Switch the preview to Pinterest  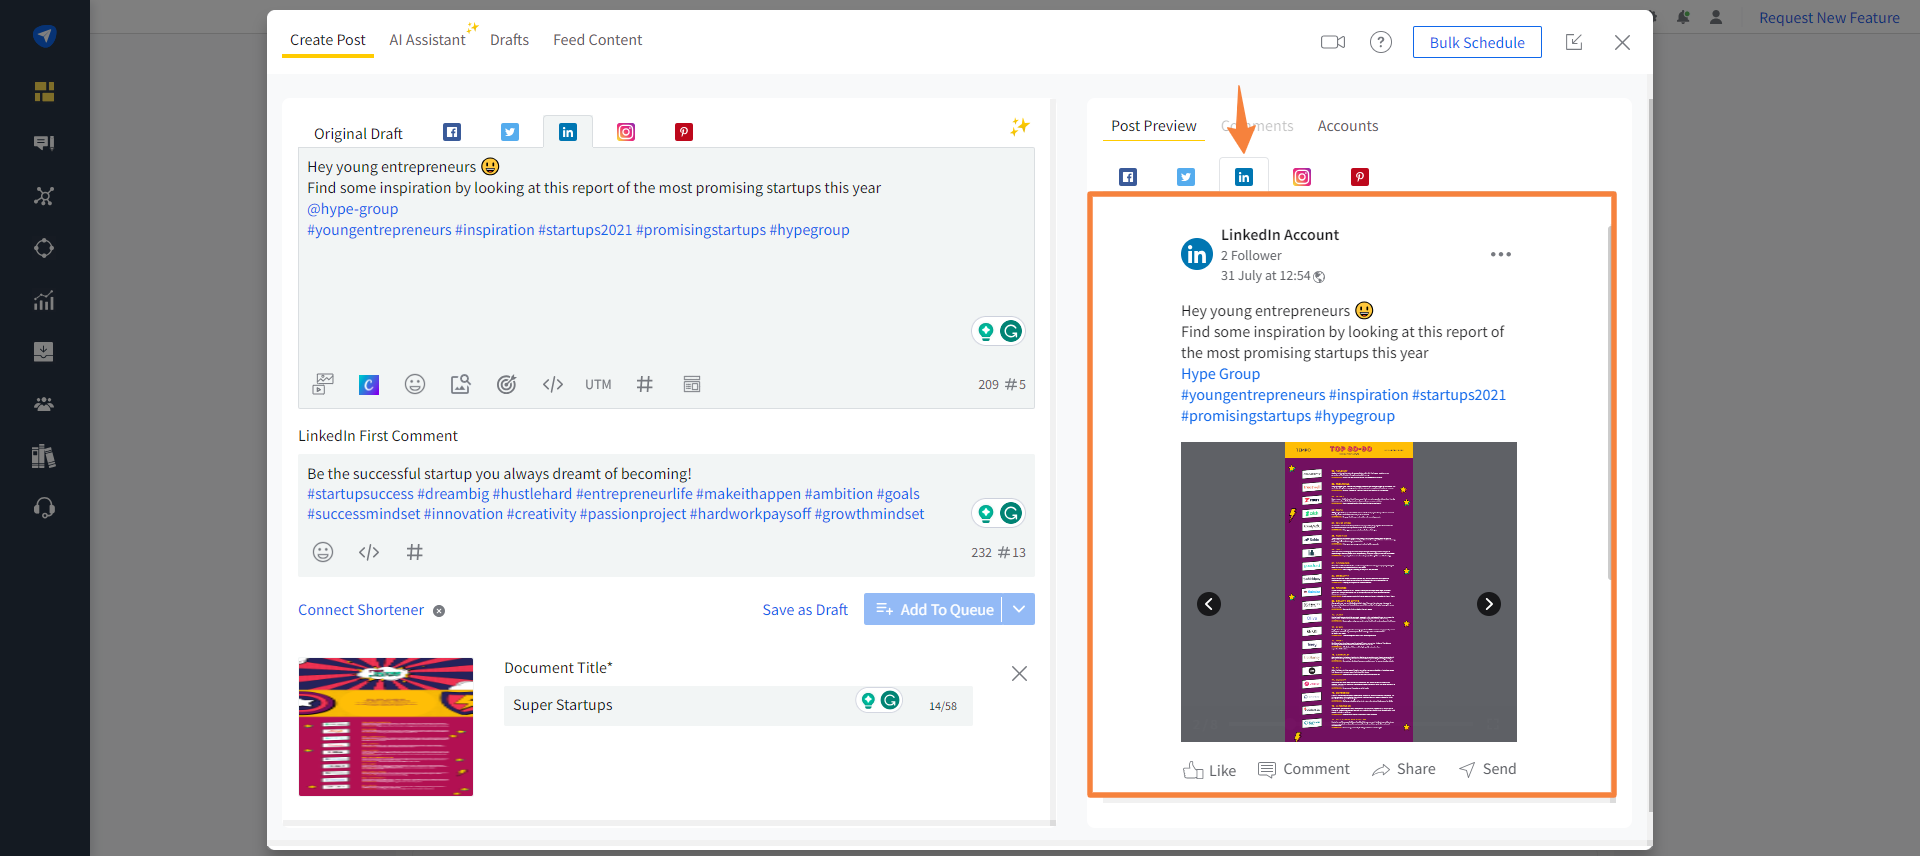(x=1360, y=177)
